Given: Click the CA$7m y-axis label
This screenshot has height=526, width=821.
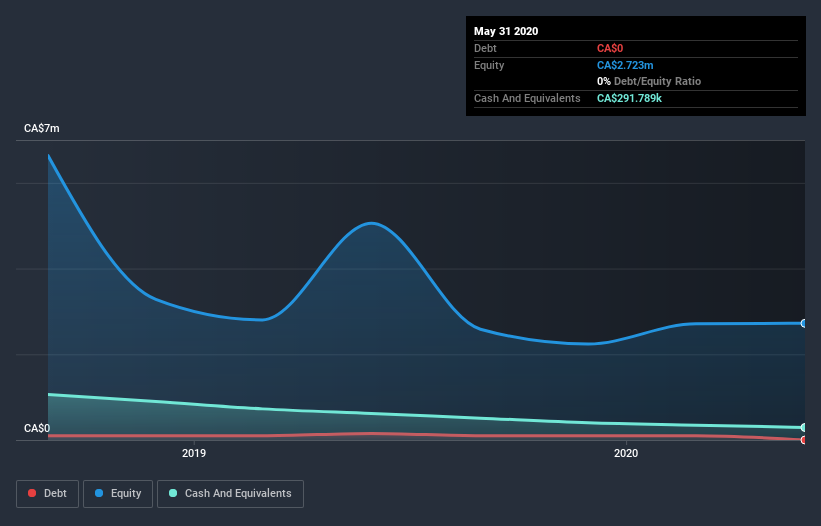Looking at the screenshot, I should coord(42,128).
